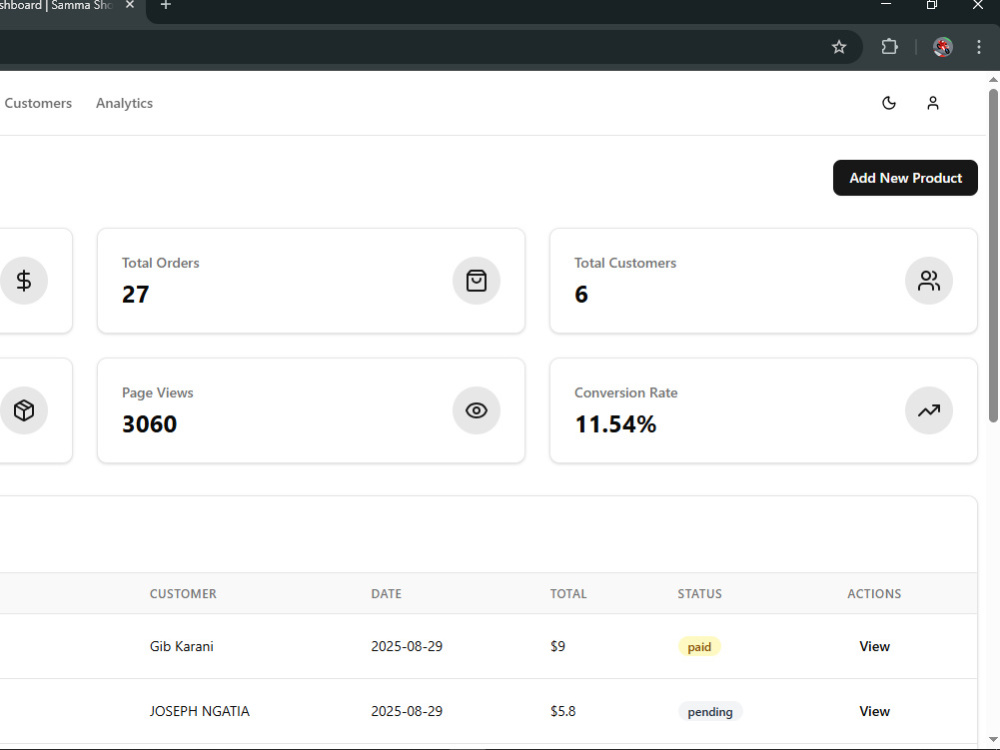Select the Total Orders value 27
Image resolution: width=1000 pixels, height=750 pixels.
click(x=135, y=295)
